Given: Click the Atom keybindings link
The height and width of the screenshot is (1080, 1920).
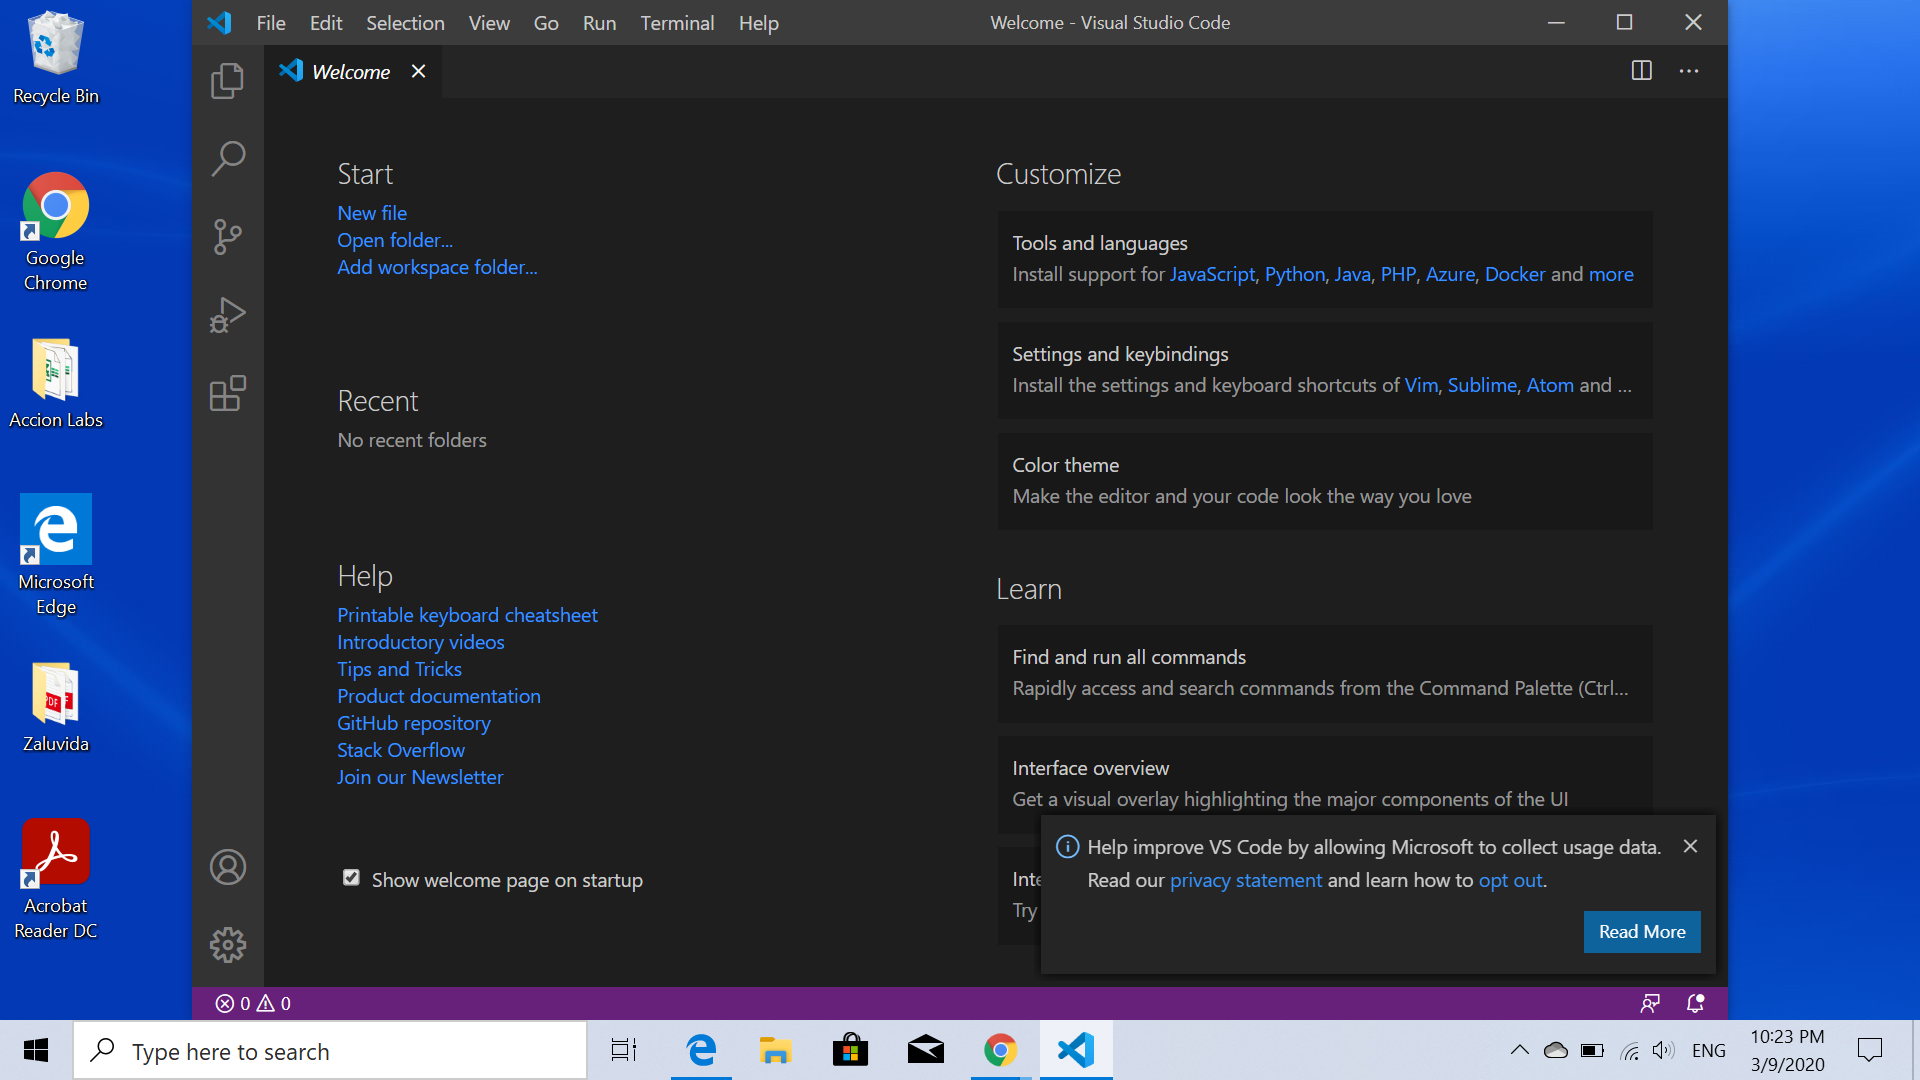Looking at the screenshot, I should tap(1550, 385).
